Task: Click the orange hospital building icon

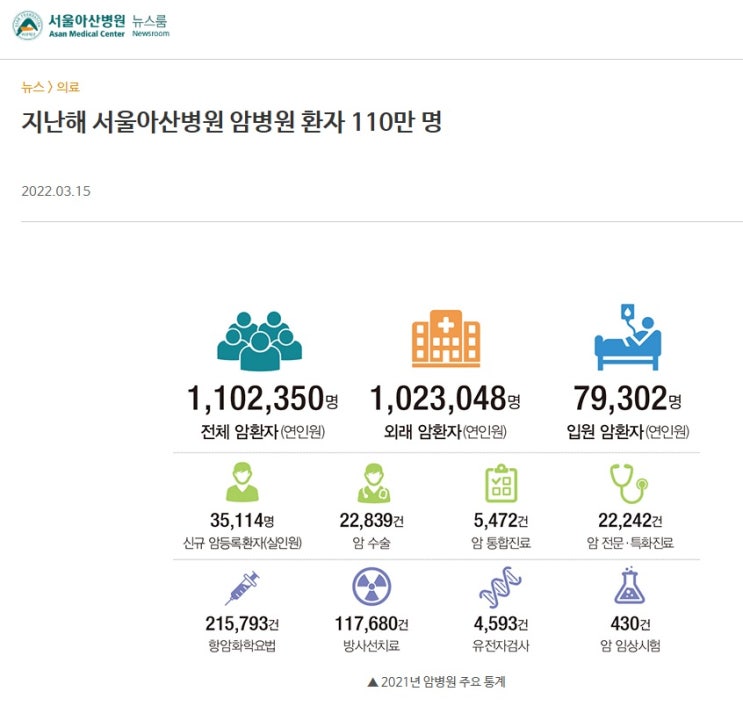Action: (446, 338)
